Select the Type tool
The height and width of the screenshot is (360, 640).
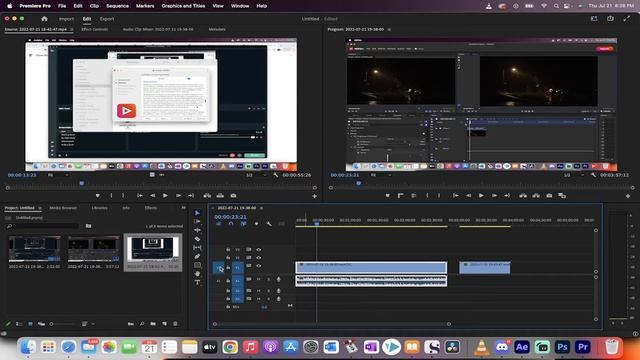coord(198,282)
